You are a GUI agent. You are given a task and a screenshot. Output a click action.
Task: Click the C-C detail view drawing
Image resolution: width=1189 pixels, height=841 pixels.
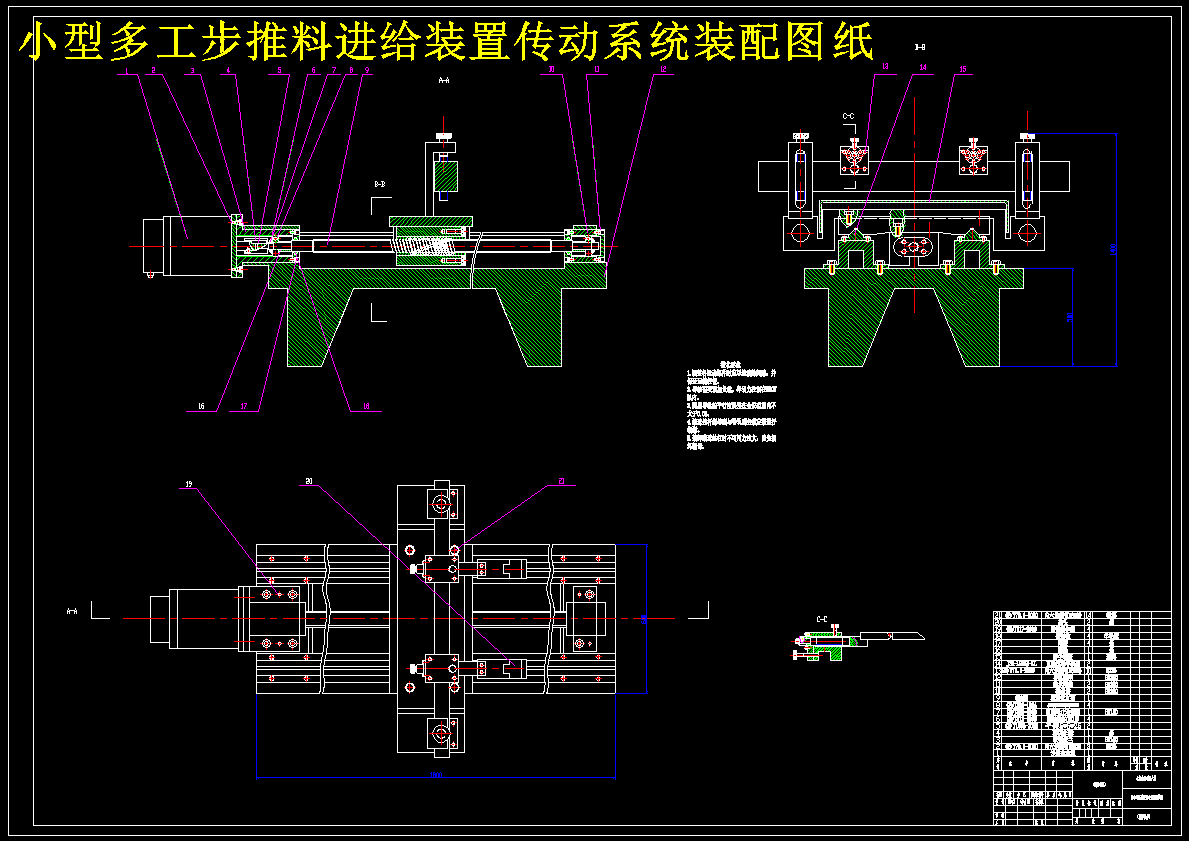pos(858,643)
